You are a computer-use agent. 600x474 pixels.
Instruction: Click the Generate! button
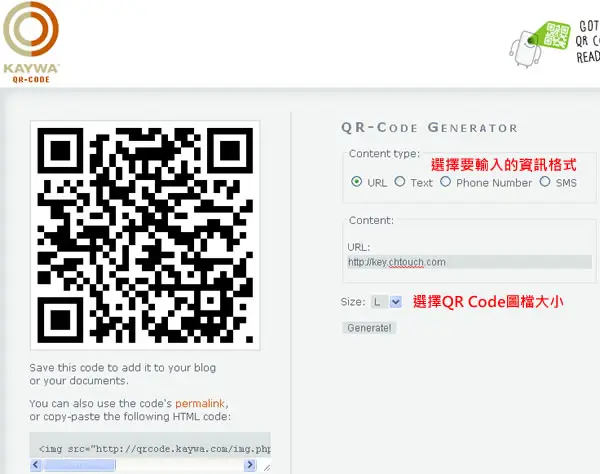click(x=369, y=328)
